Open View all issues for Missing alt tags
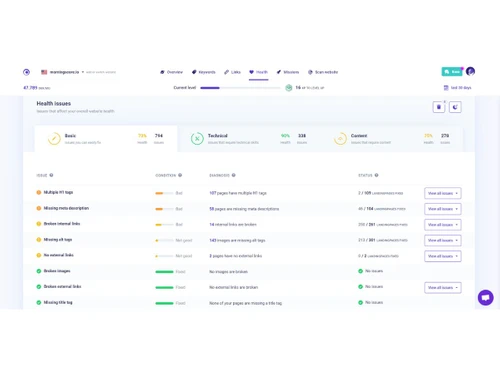Screen dimensions: 500x375 pyautogui.click(x=443, y=240)
